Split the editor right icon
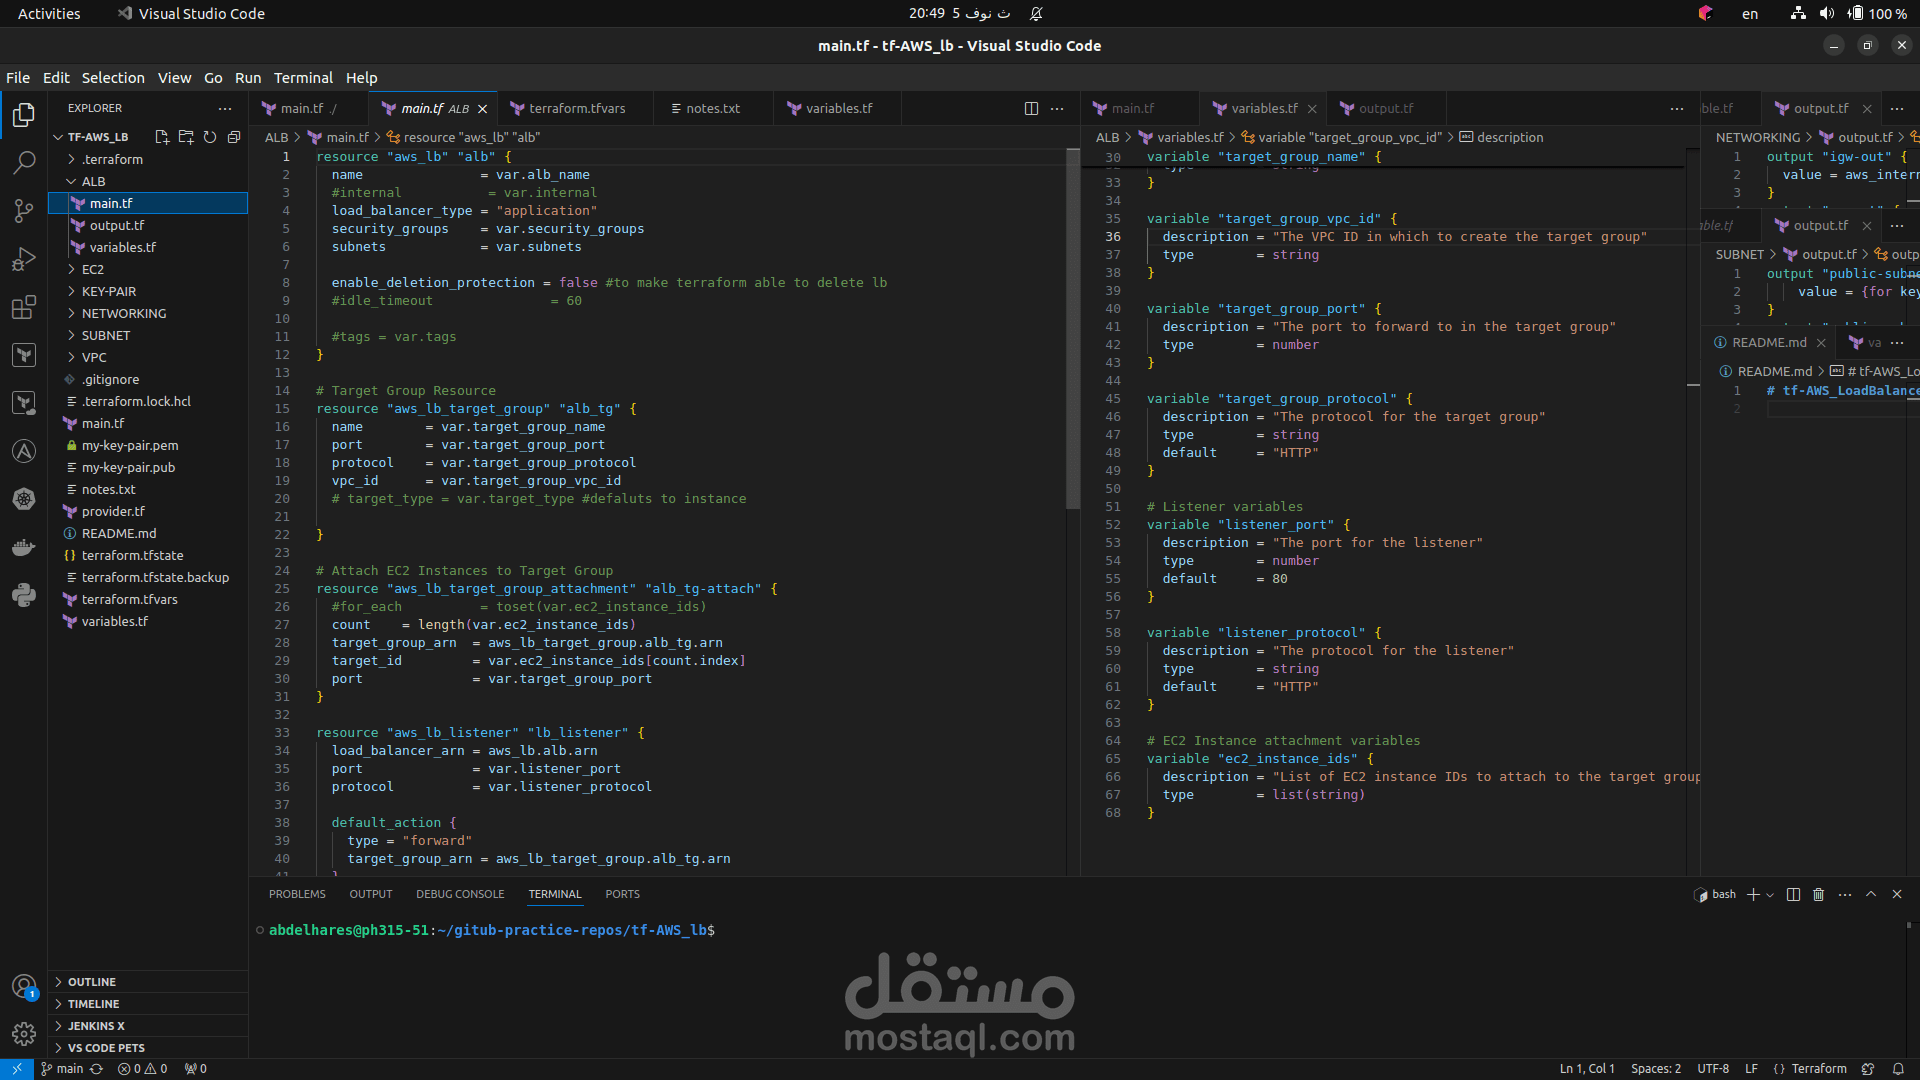Viewport: 1920px width, 1080px height. click(1031, 108)
